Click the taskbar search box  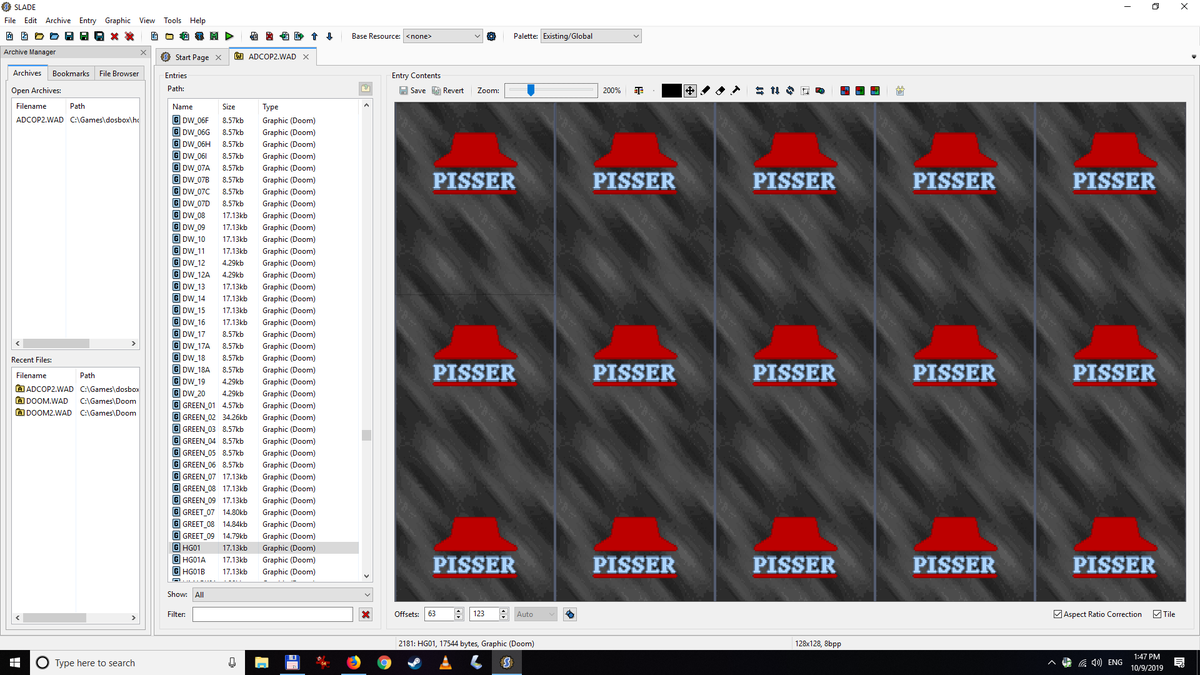137,662
